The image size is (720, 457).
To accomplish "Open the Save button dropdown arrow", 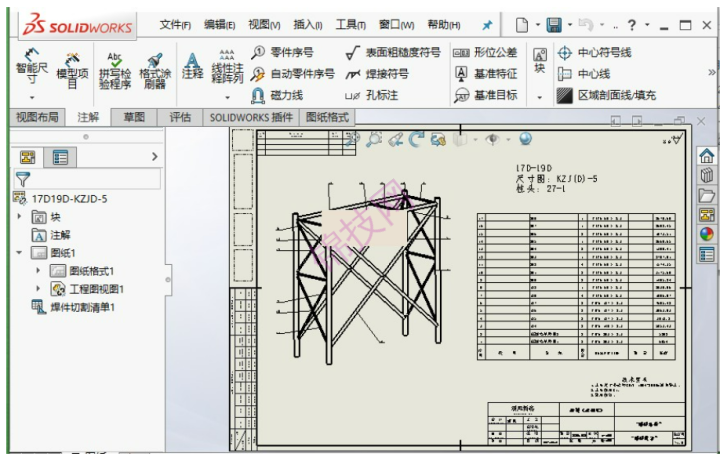I will point(570,25).
